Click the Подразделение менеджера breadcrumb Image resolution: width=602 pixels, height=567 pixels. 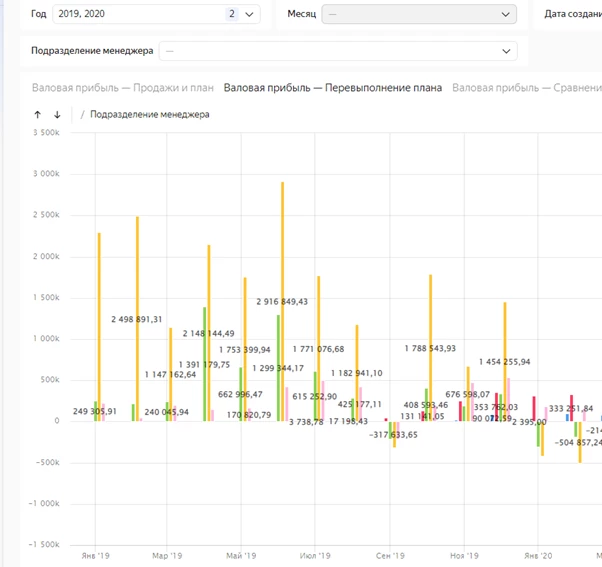pos(150,114)
